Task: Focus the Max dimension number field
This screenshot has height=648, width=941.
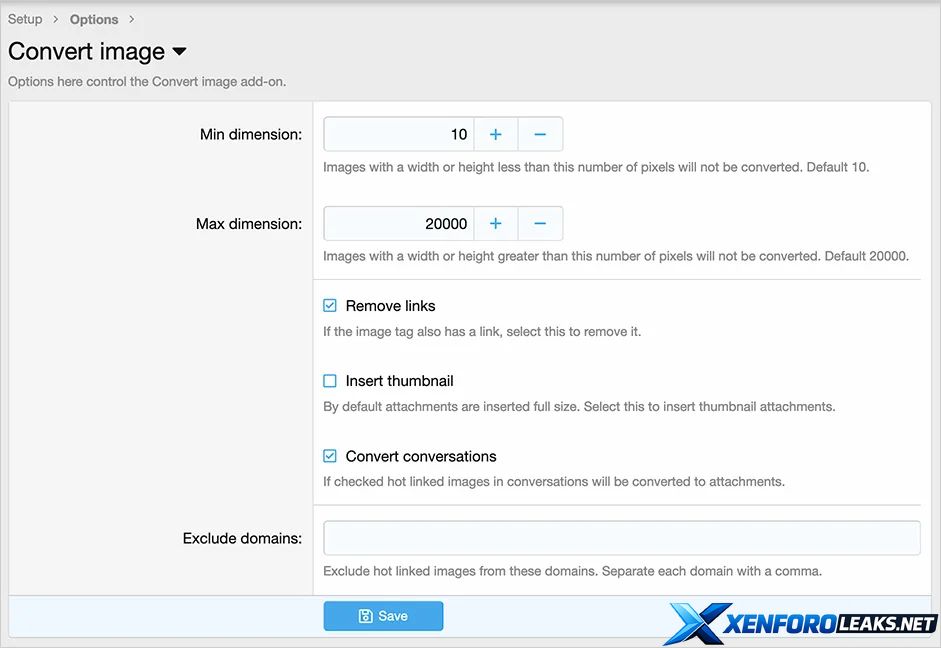Action: coord(398,224)
